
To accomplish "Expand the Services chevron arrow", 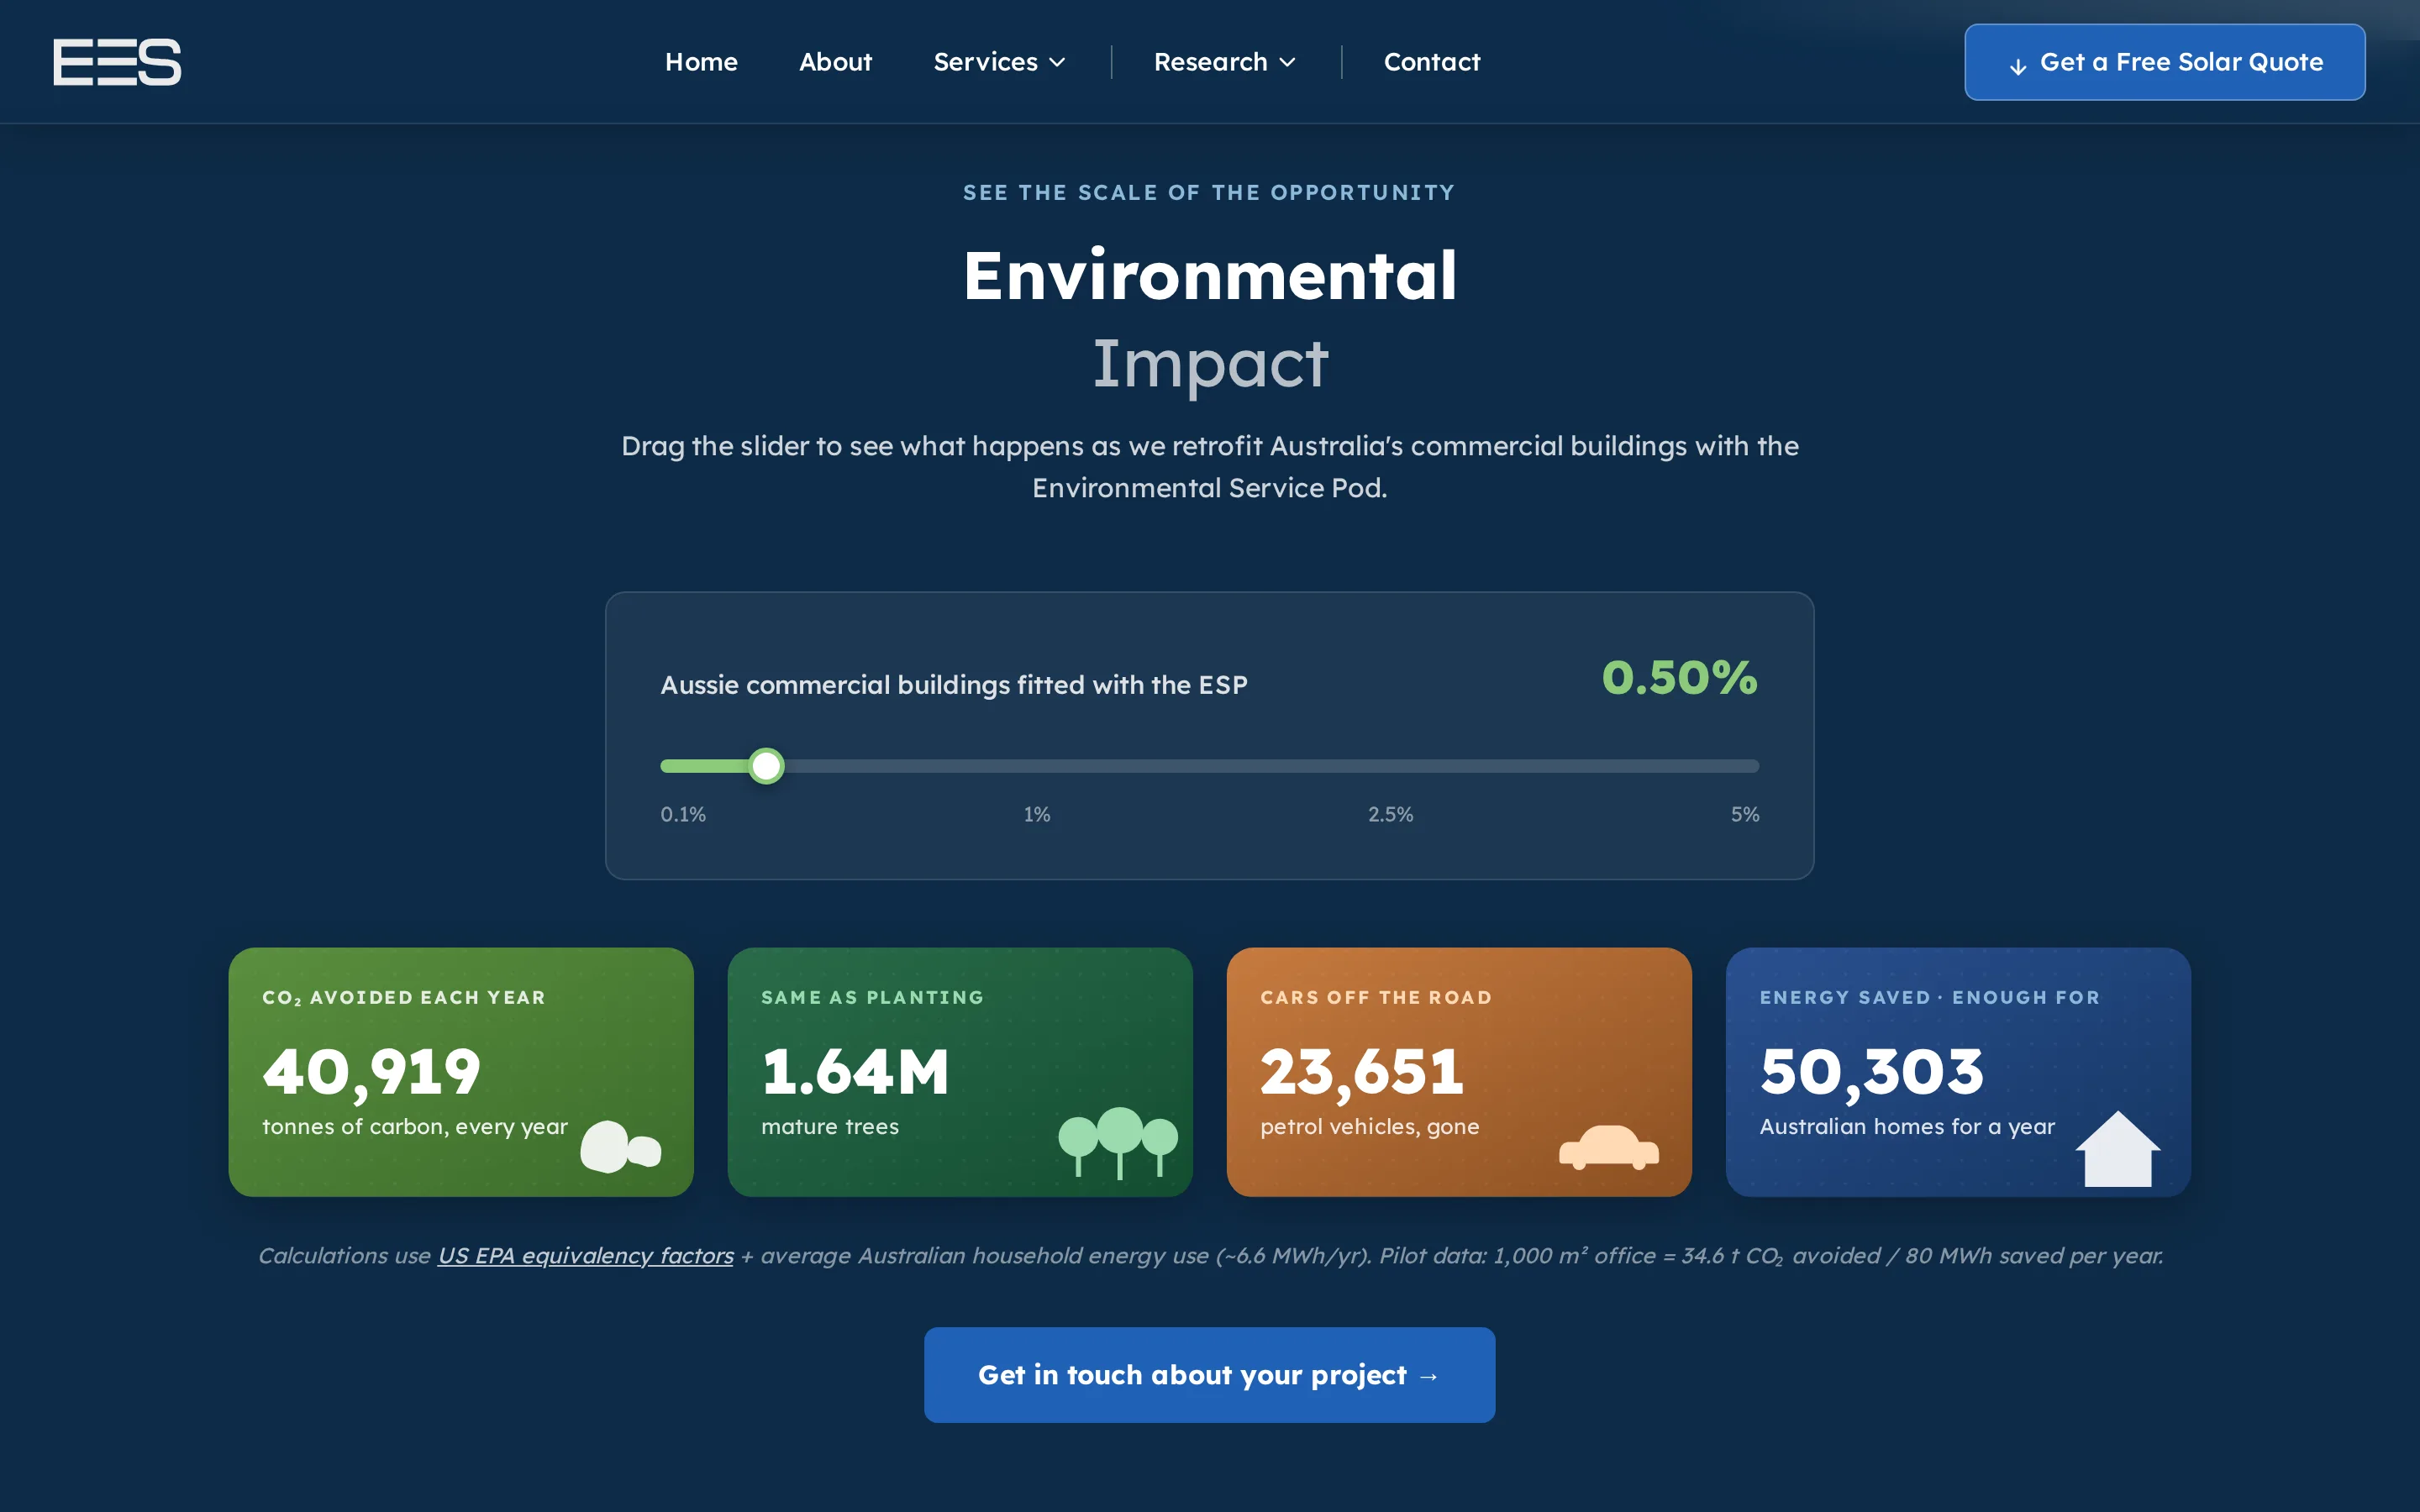I will [x=1057, y=63].
